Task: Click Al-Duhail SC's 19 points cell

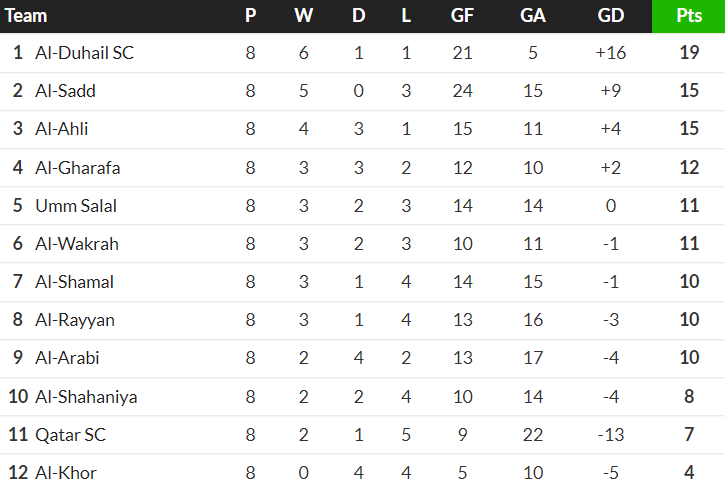Action: (688, 53)
